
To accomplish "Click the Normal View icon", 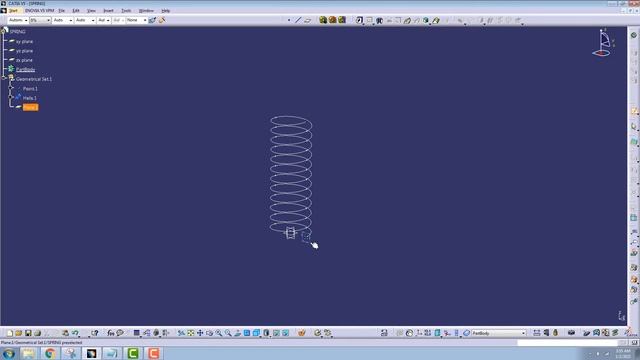I will point(238,333).
